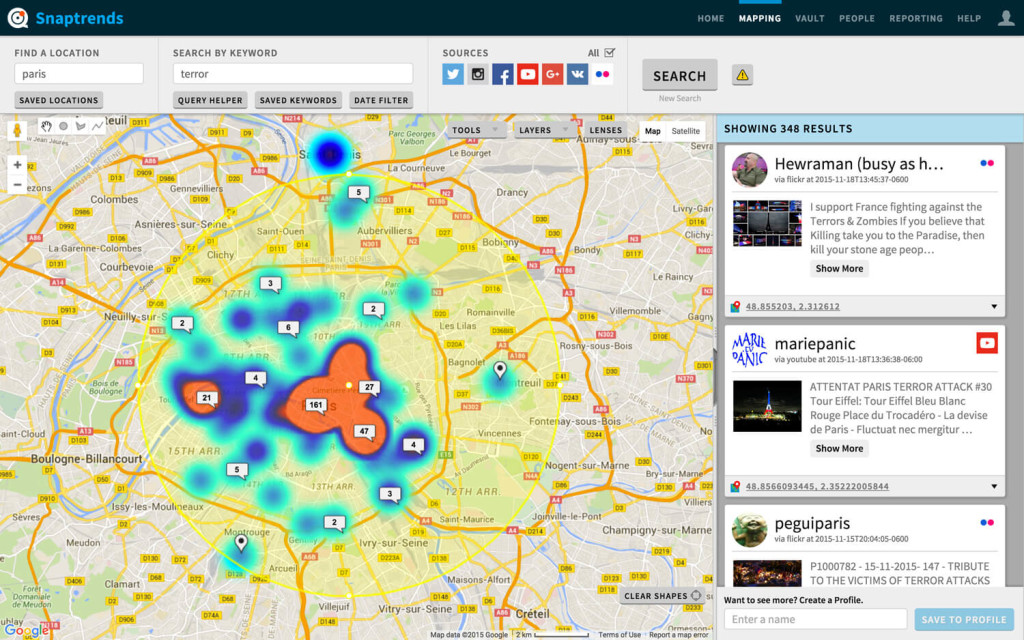This screenshot has height=640, width=1024.
Task: Open the People menu
Action: 857,18
